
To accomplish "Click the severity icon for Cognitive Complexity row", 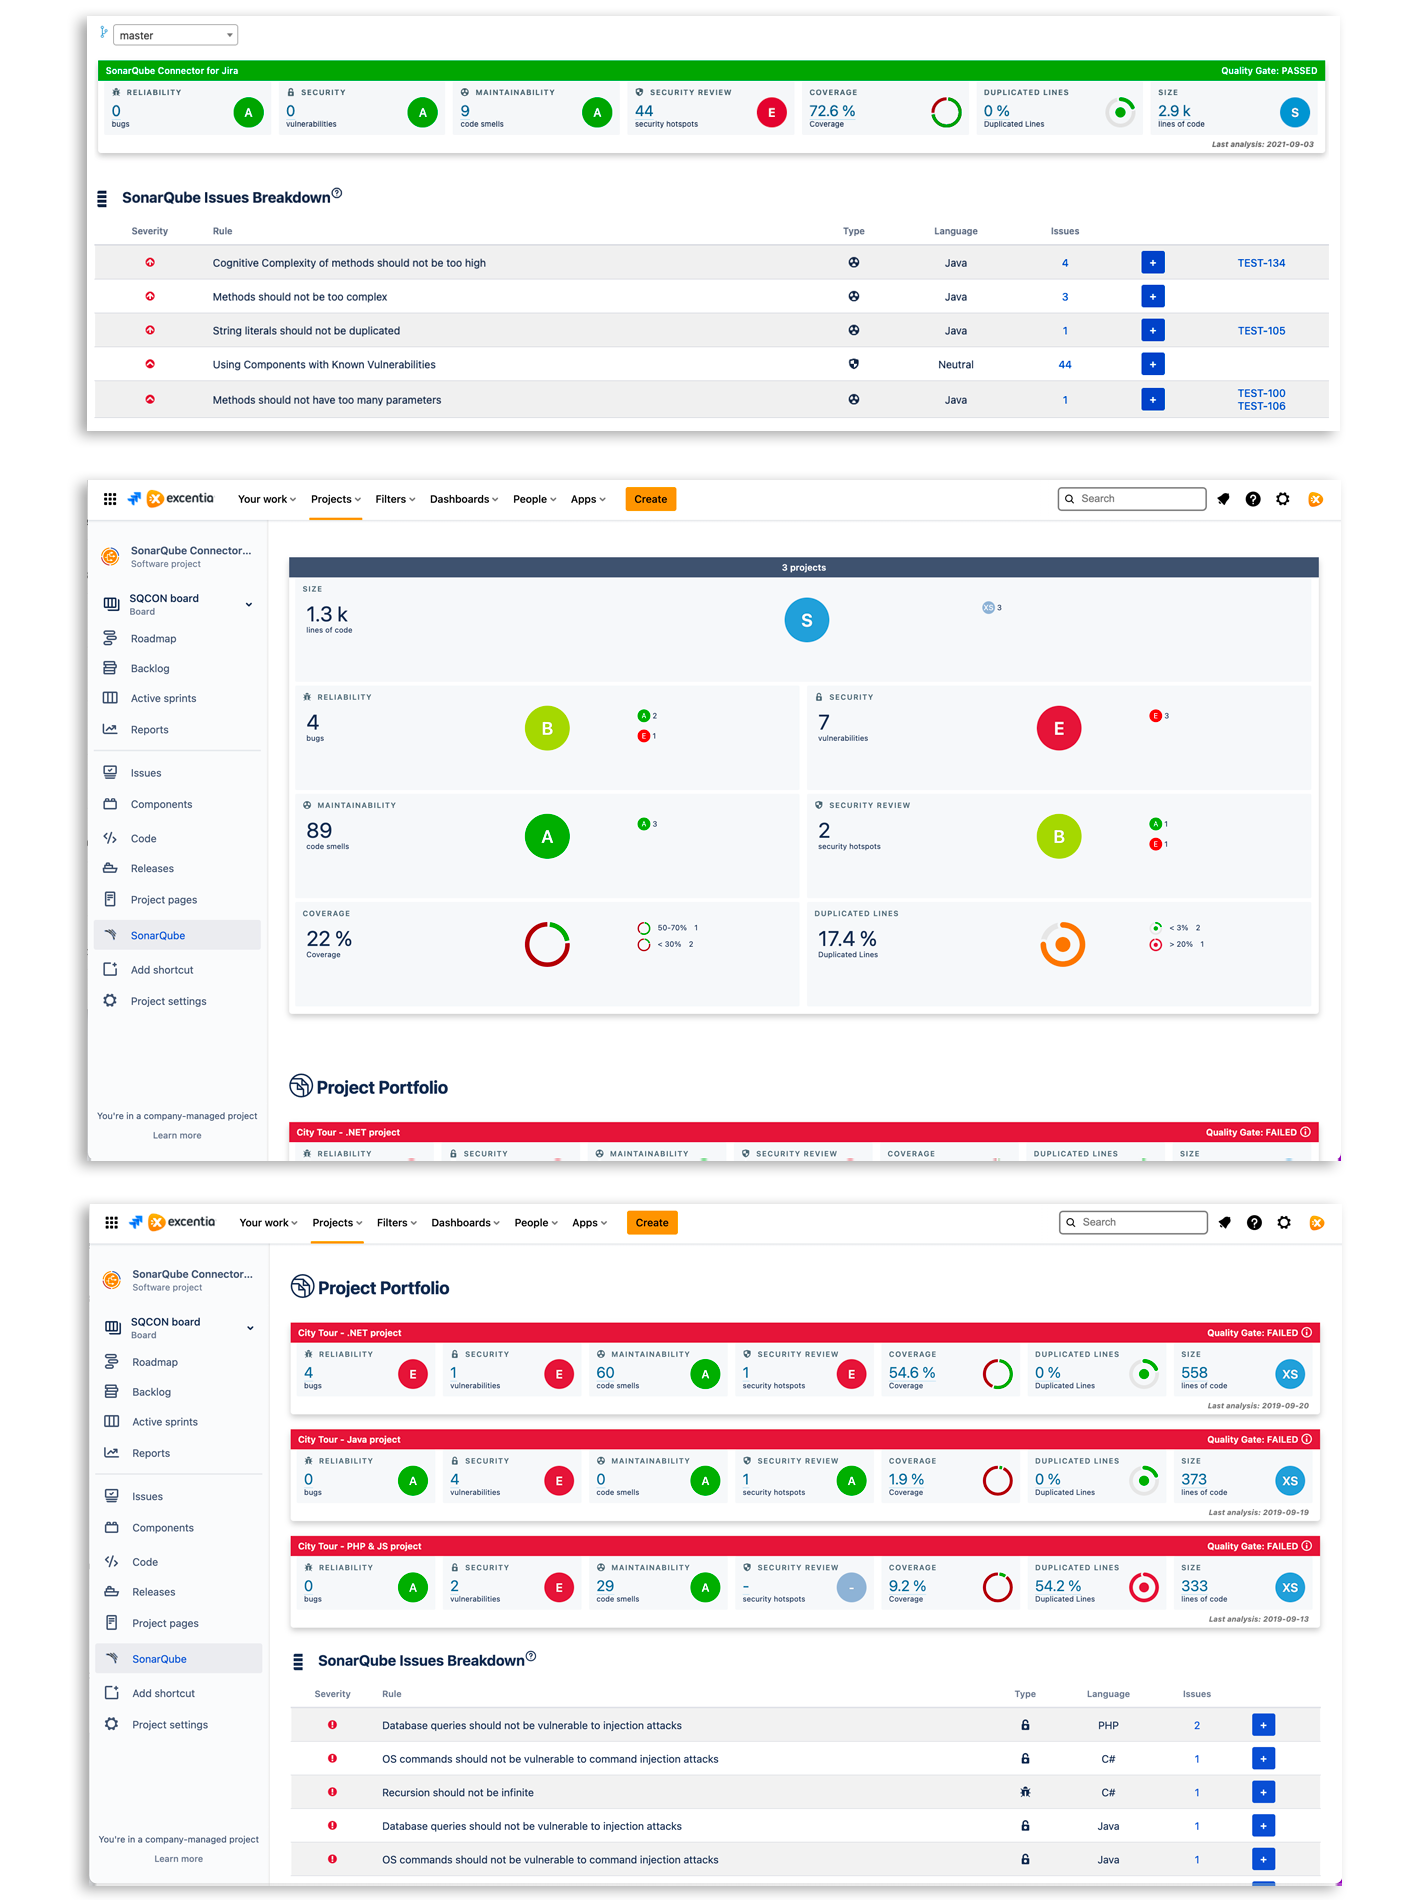I will [150, 262].
